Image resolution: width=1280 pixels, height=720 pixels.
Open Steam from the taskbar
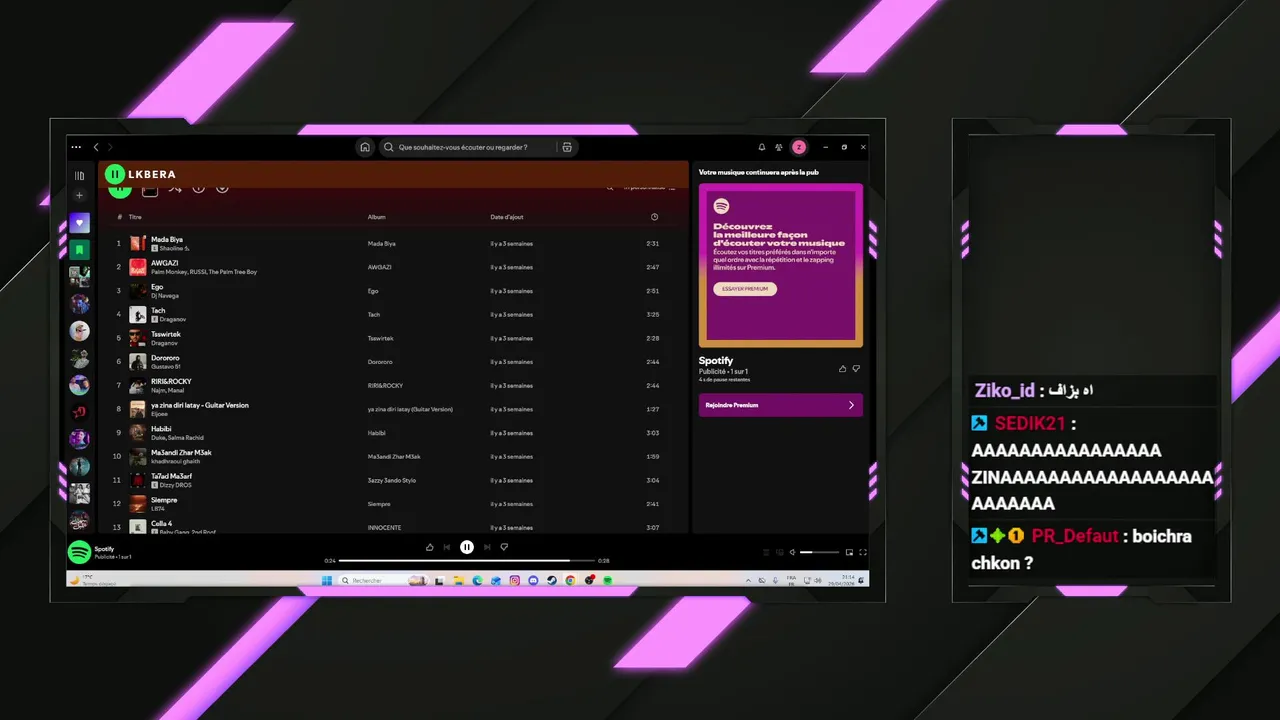(552, 580)
